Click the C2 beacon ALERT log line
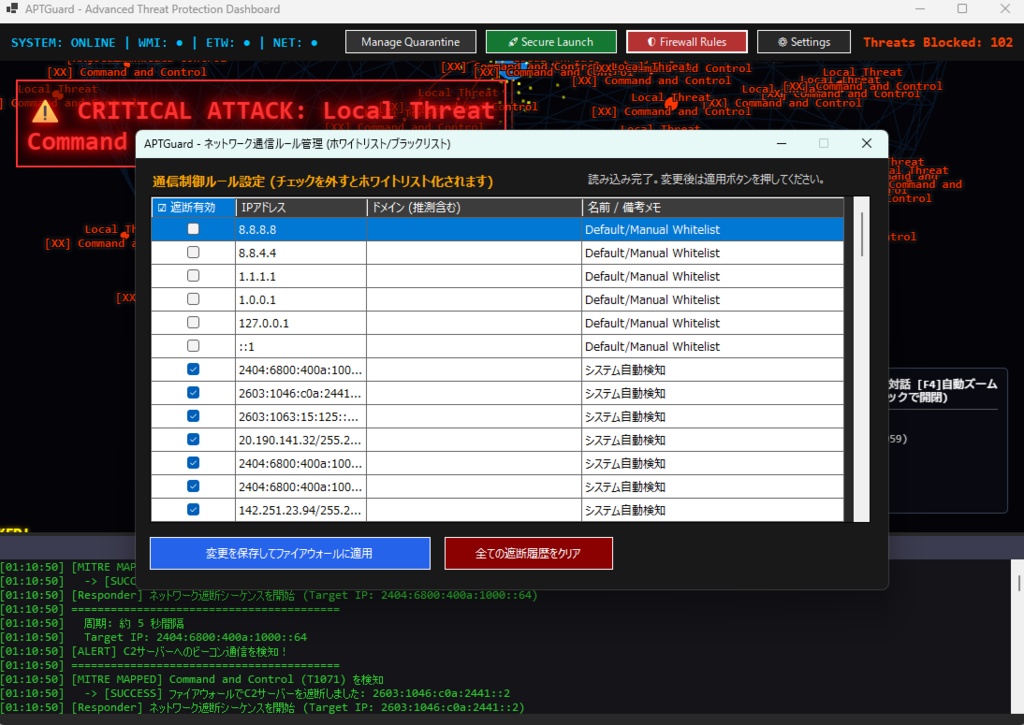 144,651
